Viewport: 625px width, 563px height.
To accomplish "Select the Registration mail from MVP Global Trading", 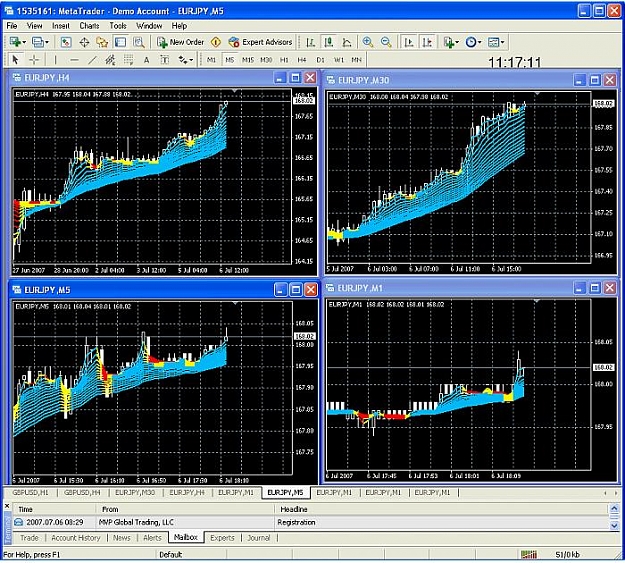I will [311, 522].
